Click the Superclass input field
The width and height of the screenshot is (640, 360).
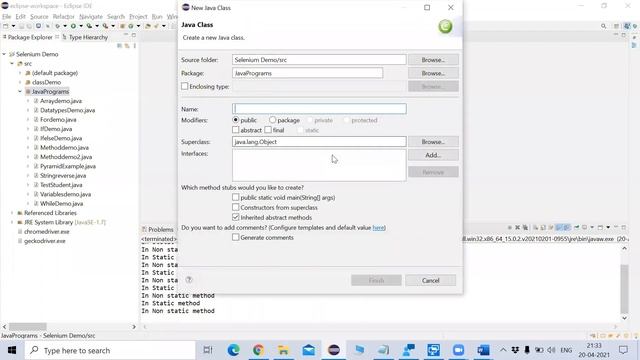point(319,142)
